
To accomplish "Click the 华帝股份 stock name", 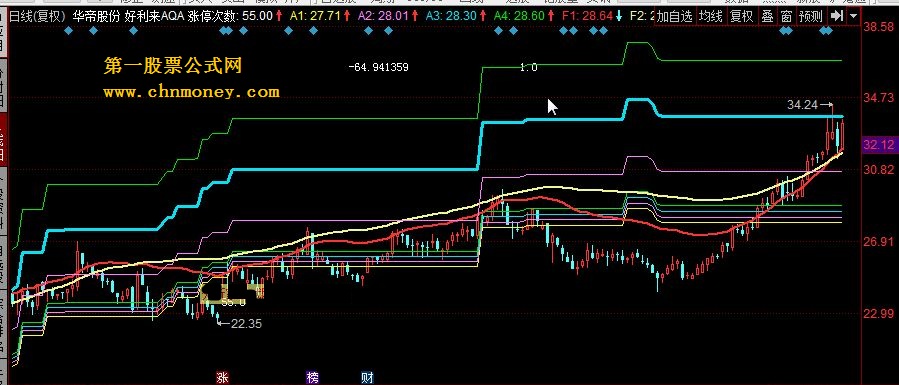I will click(x=97, y=16).
